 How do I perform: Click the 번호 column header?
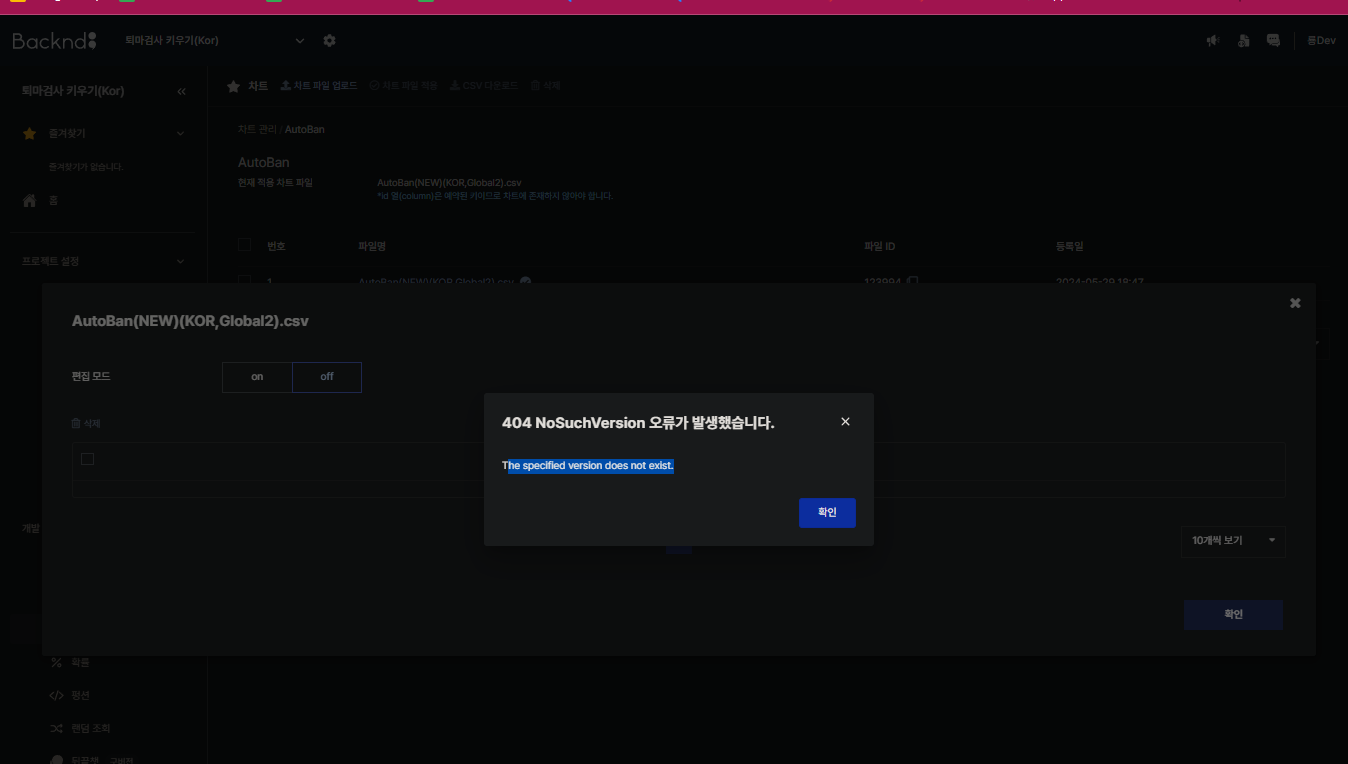[x=276, y=246]
